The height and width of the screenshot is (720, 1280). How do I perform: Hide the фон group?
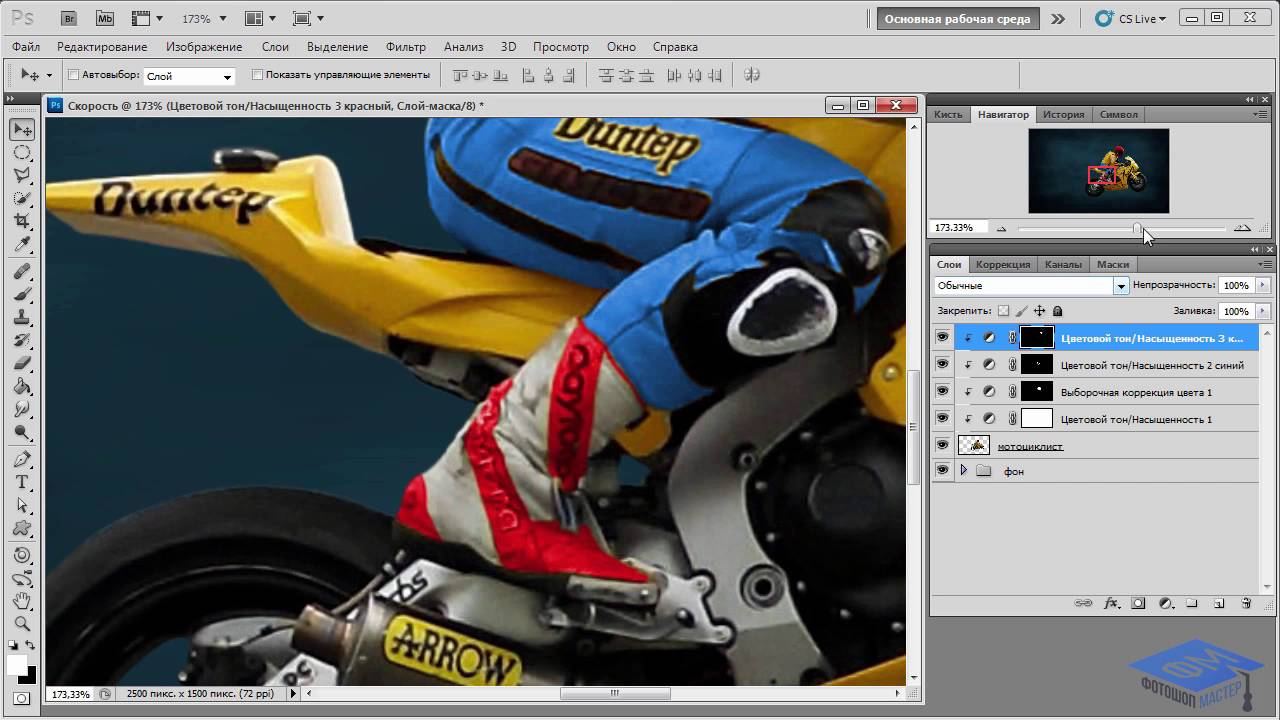942,470
